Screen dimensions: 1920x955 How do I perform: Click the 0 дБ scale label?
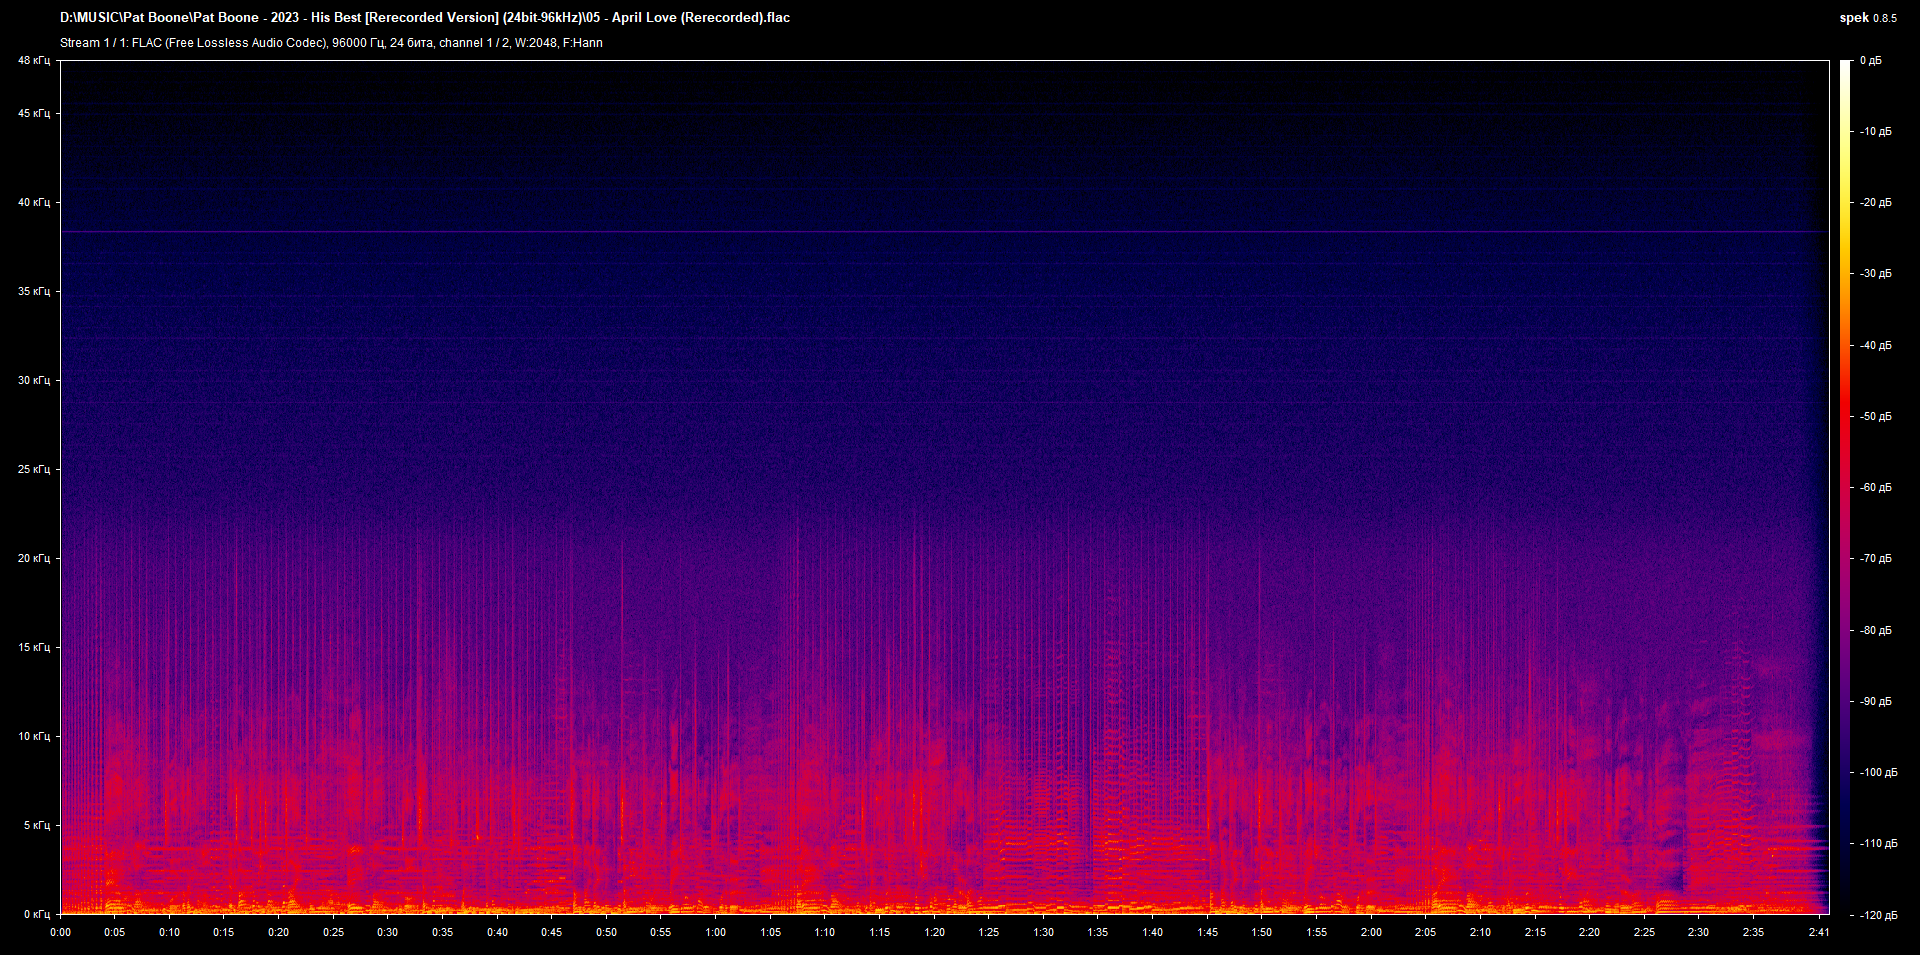point(1870,61)
